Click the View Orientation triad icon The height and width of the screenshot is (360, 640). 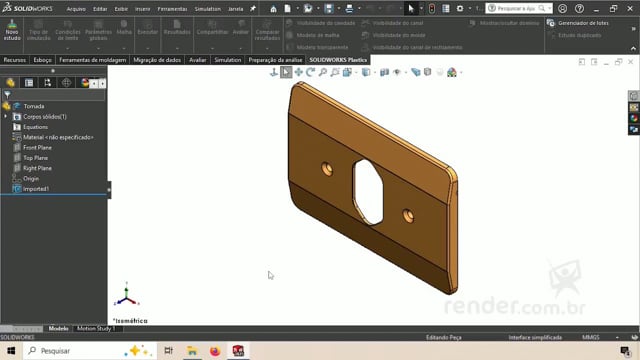[274, 72]
